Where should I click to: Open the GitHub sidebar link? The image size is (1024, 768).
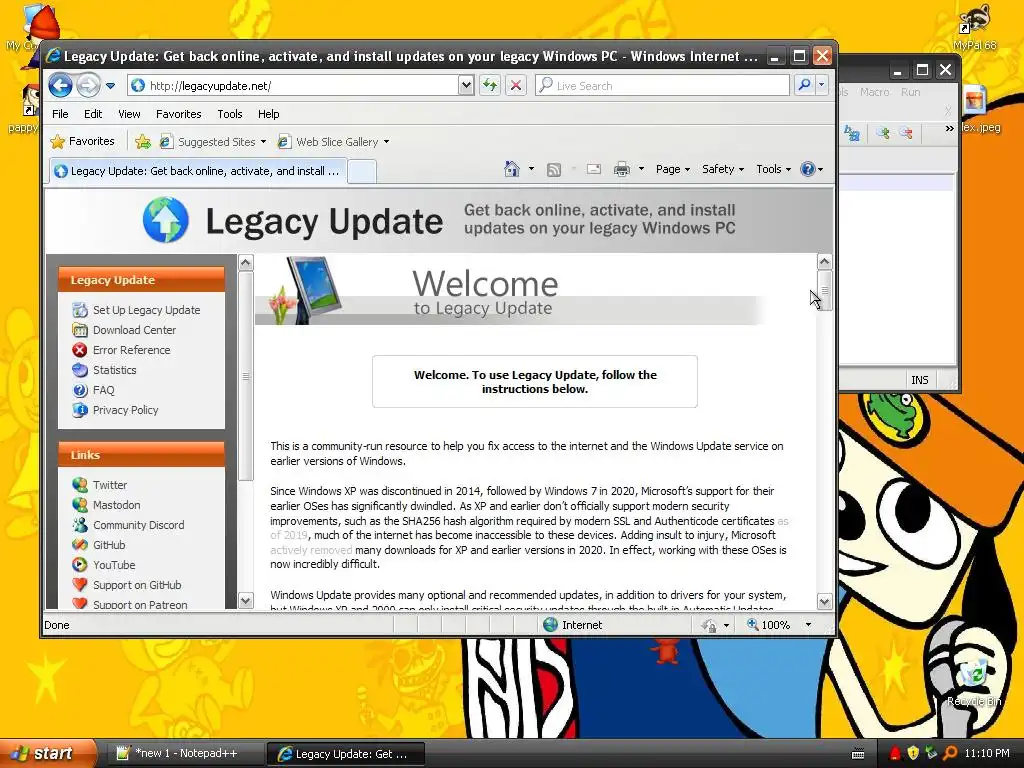109,545
